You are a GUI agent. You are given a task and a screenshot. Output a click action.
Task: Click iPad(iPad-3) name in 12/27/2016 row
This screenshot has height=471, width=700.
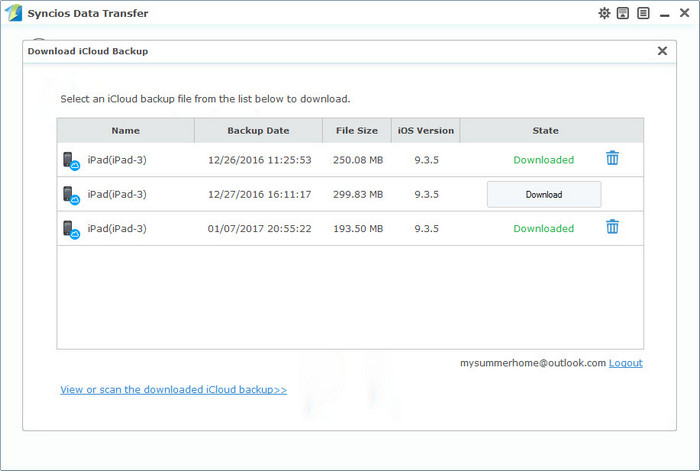(x=117, y=194)
